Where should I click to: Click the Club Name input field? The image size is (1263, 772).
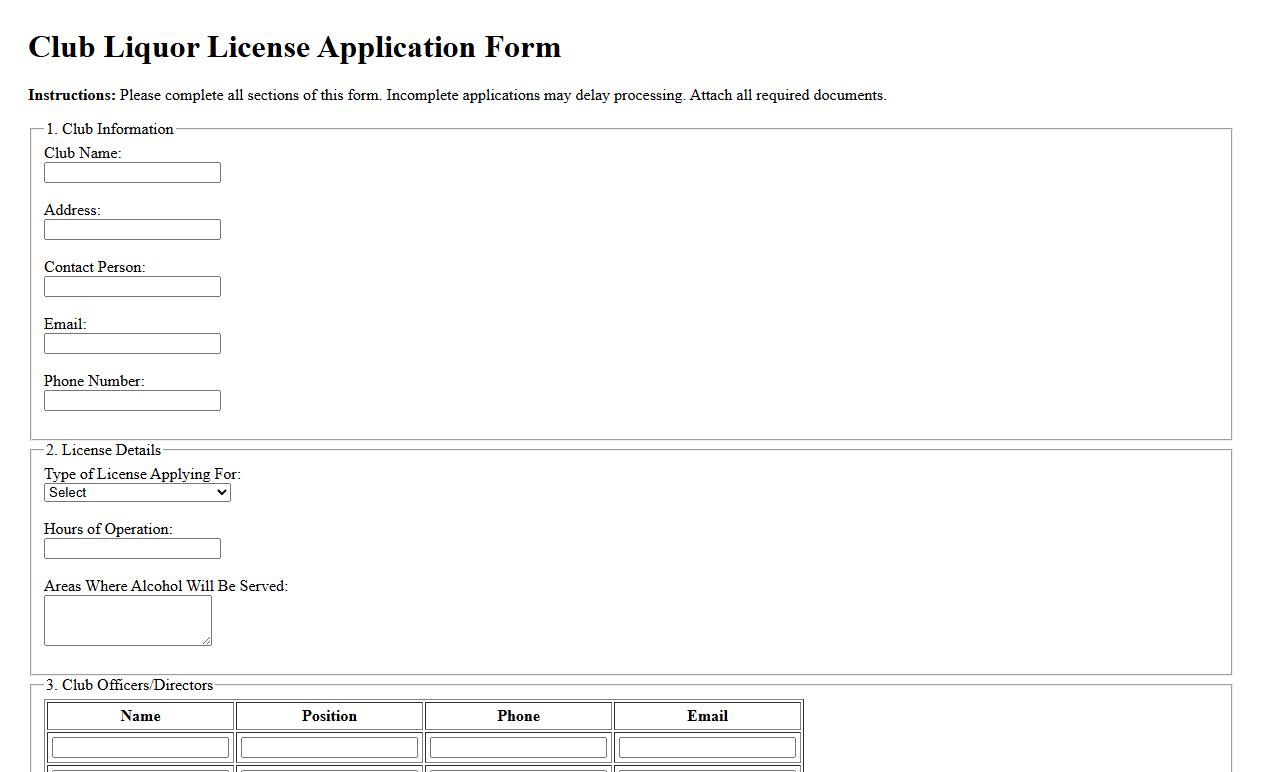pos(132,172)
